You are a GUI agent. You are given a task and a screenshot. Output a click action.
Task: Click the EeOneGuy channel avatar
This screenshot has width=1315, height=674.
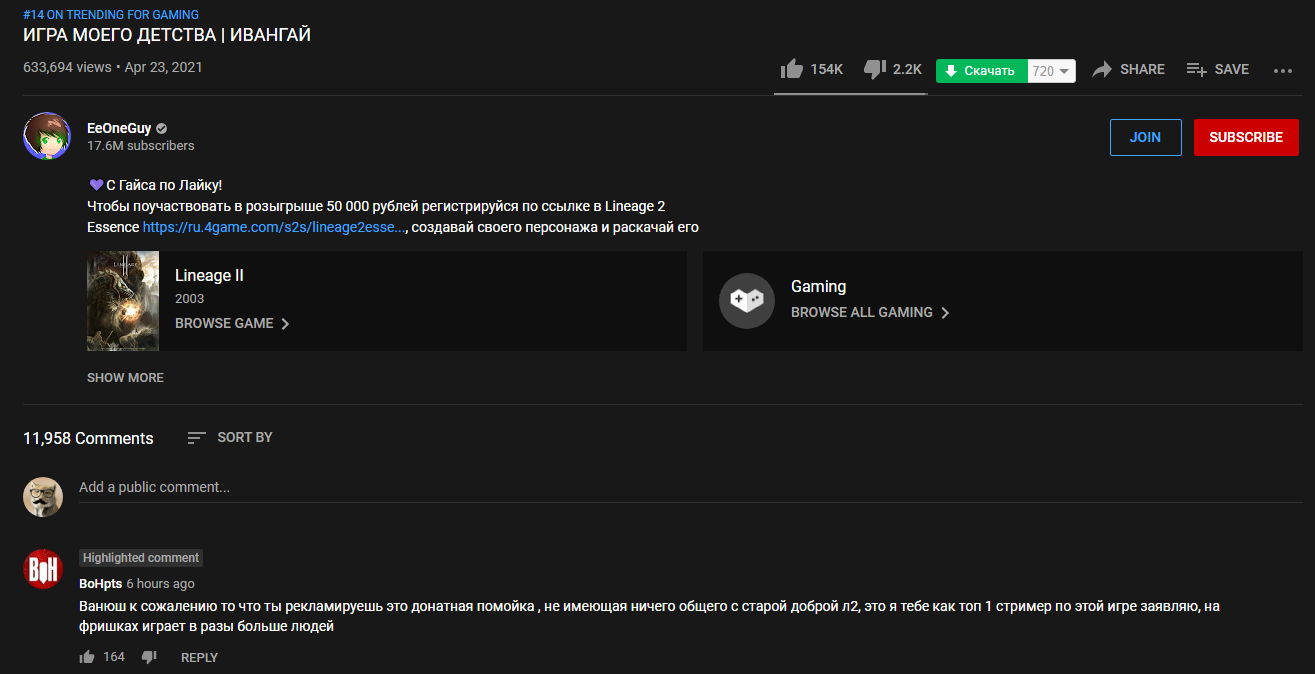[x=47, y=136]
